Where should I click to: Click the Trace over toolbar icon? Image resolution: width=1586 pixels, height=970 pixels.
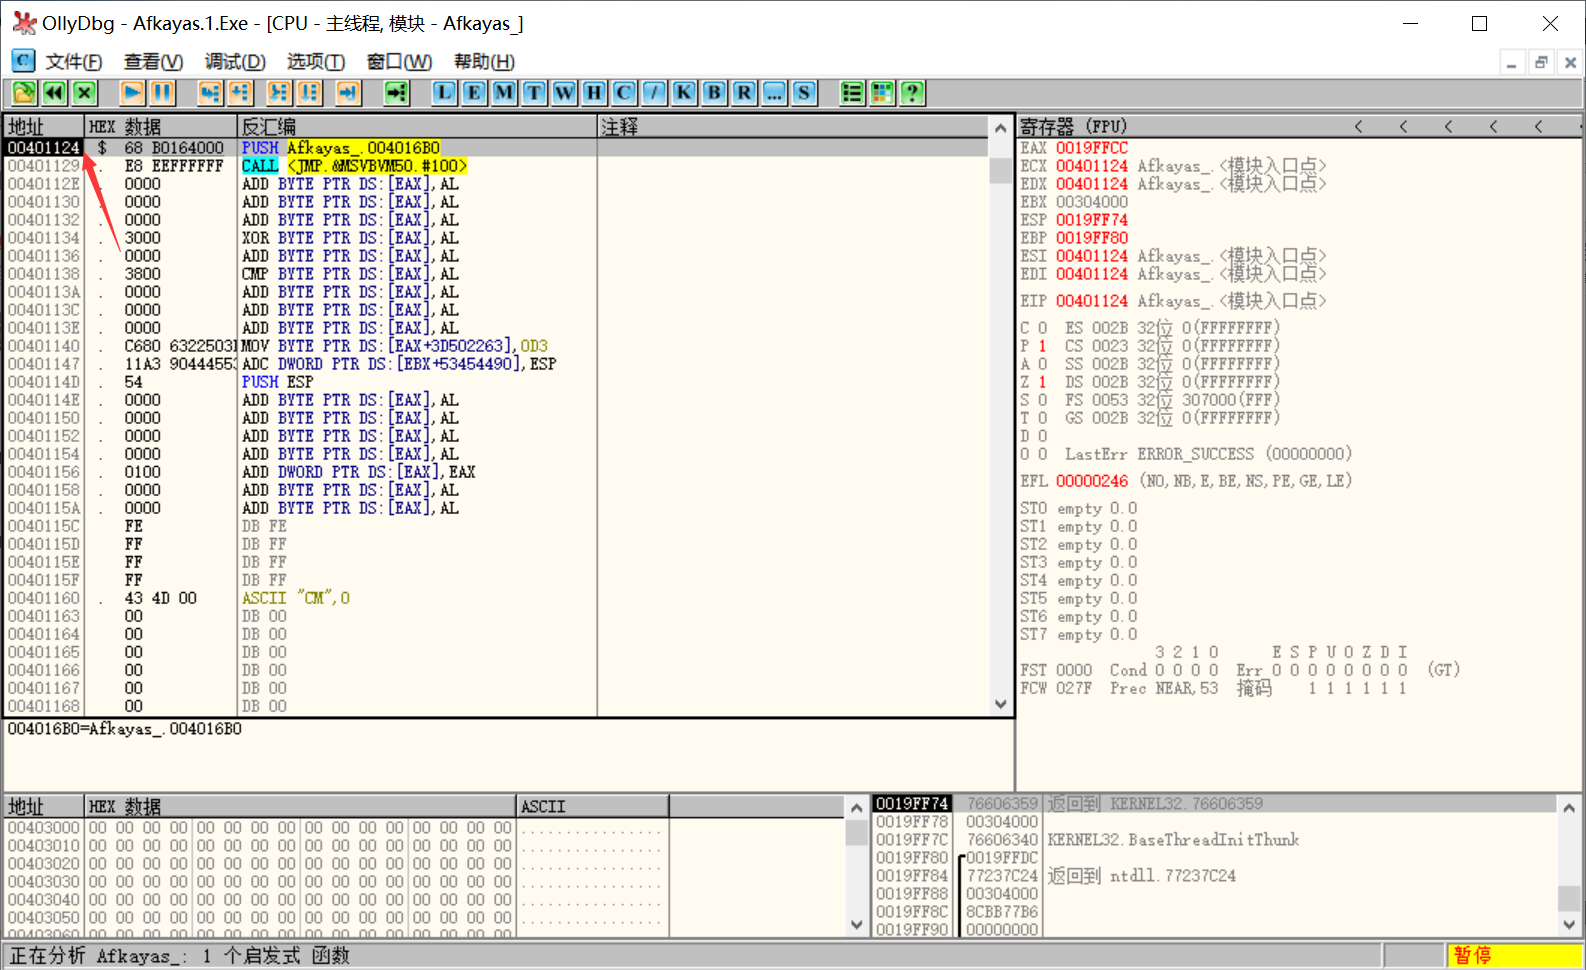point(309,93)
